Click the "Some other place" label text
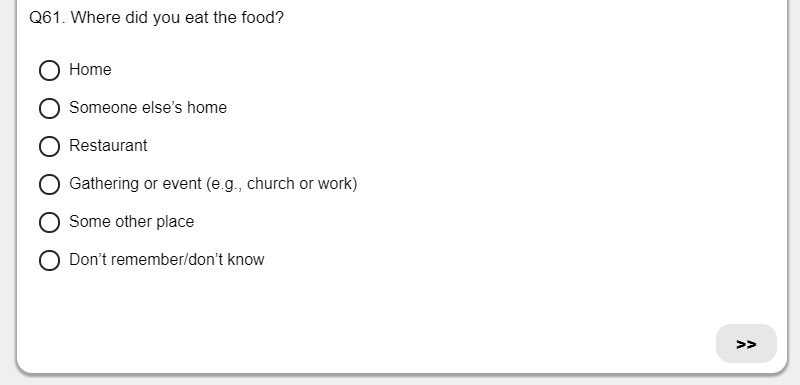800x385 pixels. coord(132,222)
